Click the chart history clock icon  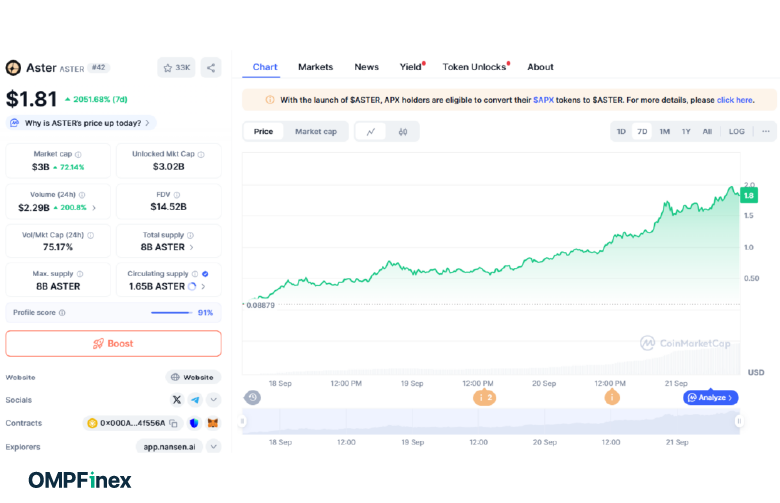point(252,398)
